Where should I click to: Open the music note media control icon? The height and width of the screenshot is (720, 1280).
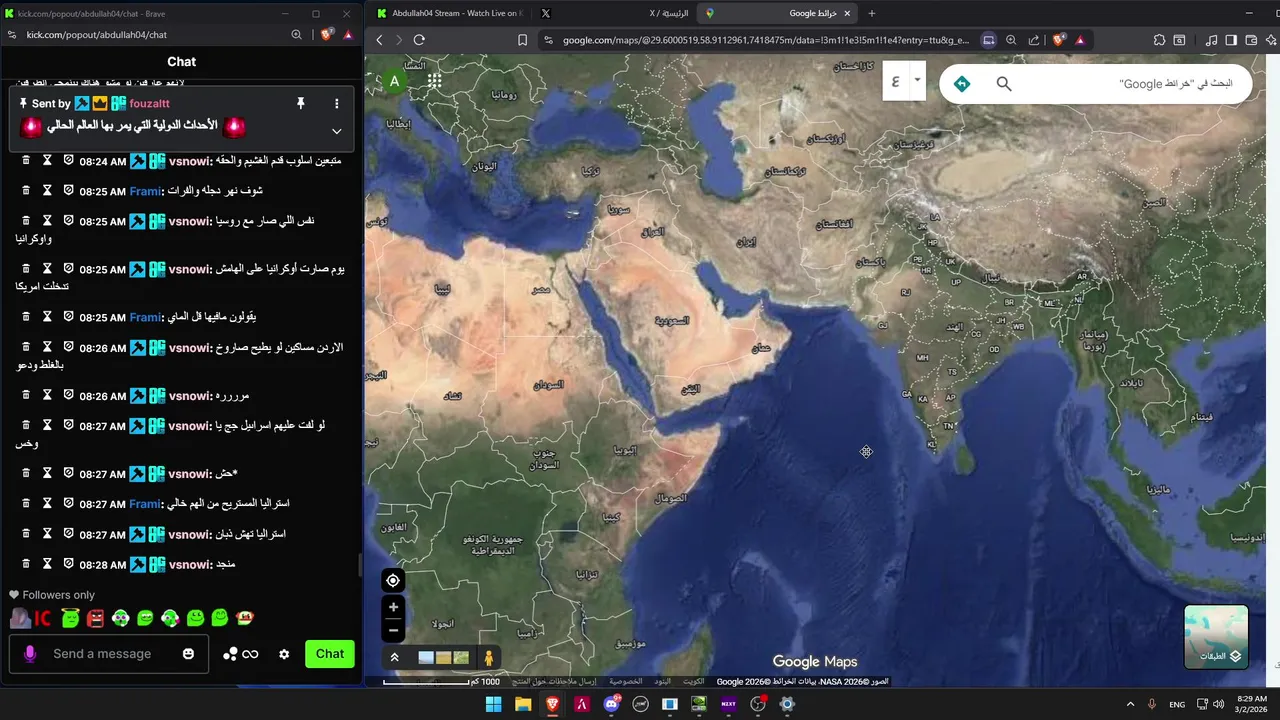pyautogui.click(x=1212, y=40)
